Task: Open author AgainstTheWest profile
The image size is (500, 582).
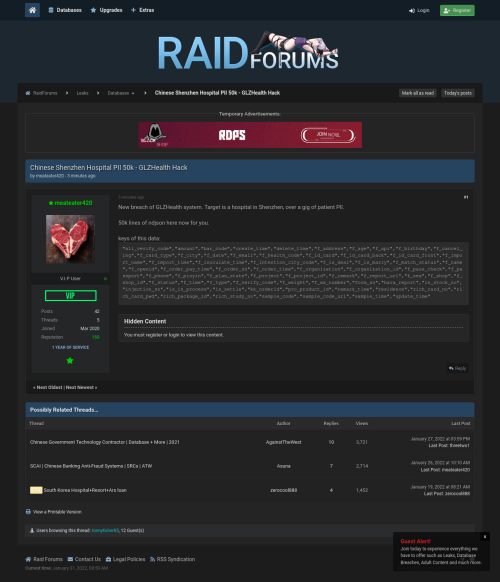Action: coord(283,442)
